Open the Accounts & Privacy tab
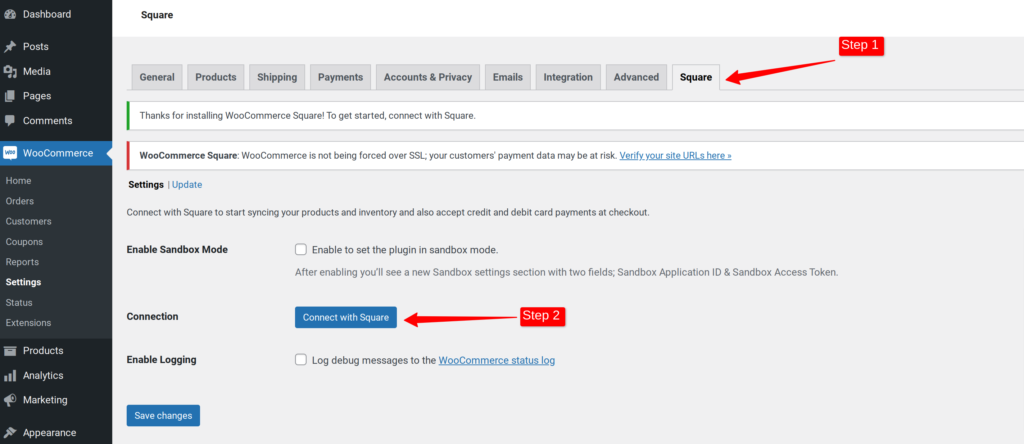 point(427,77)
